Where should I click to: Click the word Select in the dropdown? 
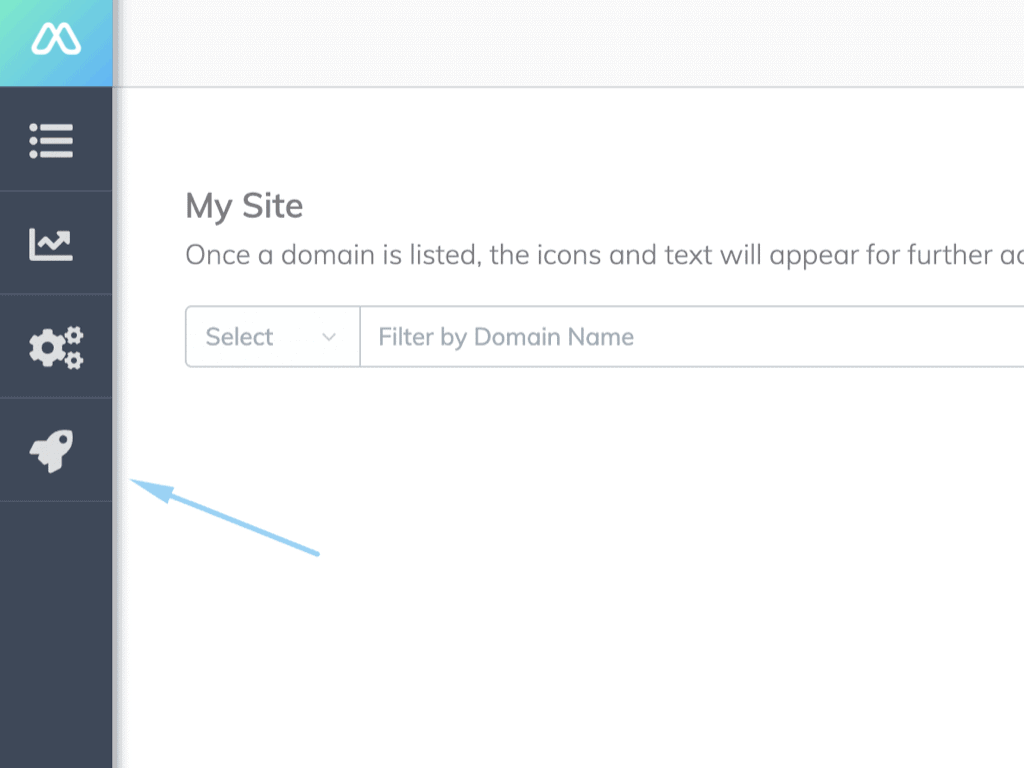click(239, 337)
